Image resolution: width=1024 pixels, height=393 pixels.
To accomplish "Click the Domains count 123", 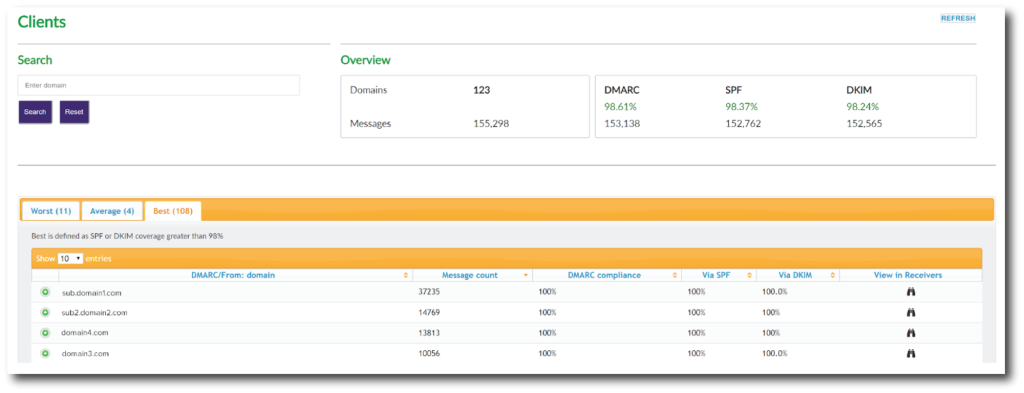I will (x=482, y=90).
